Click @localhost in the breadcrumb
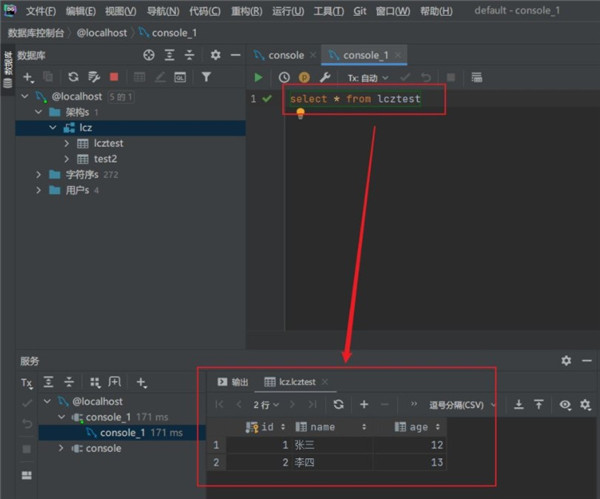Image resolution: width=600 pixels, height=499 pixels. [x=102, y=33]
